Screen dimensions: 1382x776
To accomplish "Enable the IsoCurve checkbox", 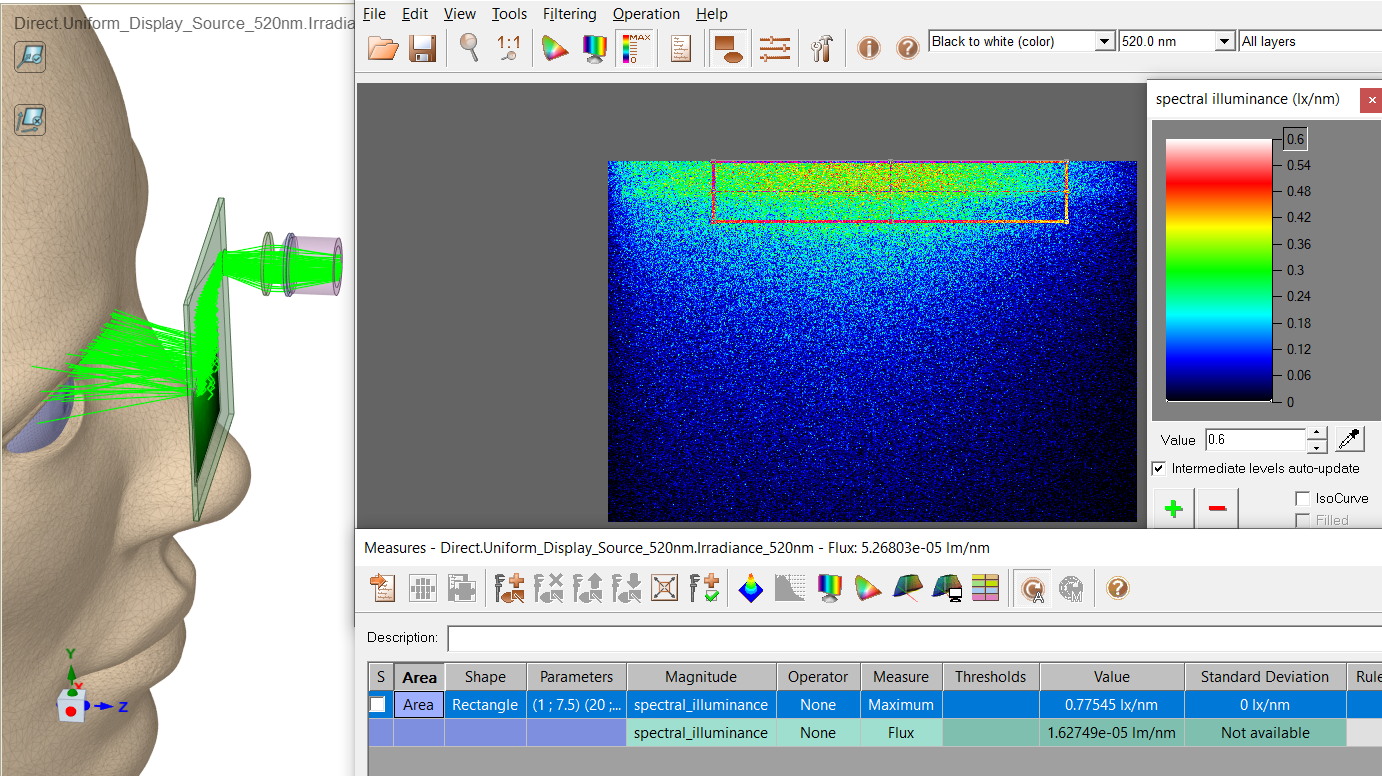I will coord(1302,498).
